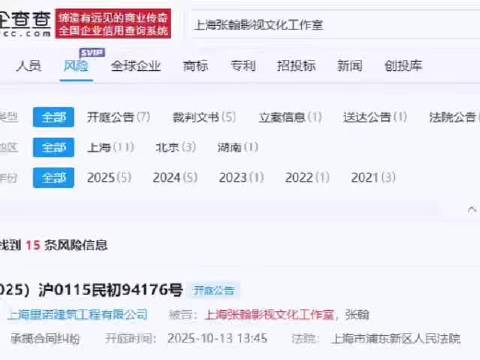
Task: Click the Qichacha site logo
Action: click(x=25, y=24)
